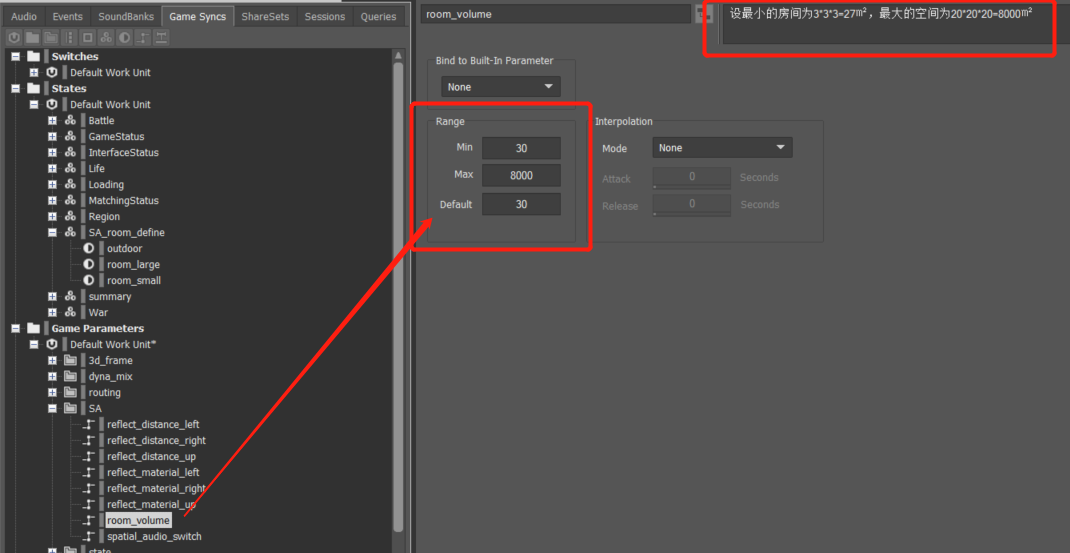Image resolution: width=1070 pixels, height=553 pixels.
Task: Click the parameter icon beside reflect_material_left
Action: pos(89,472)
